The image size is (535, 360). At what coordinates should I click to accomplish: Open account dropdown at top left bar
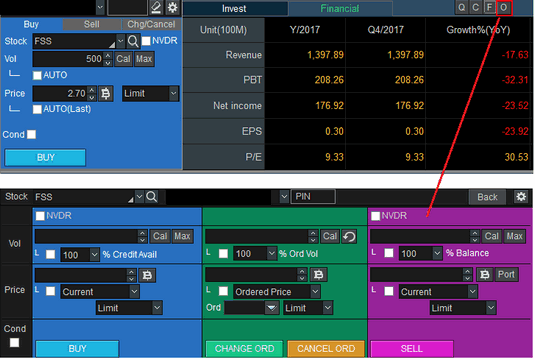point(100,8)
